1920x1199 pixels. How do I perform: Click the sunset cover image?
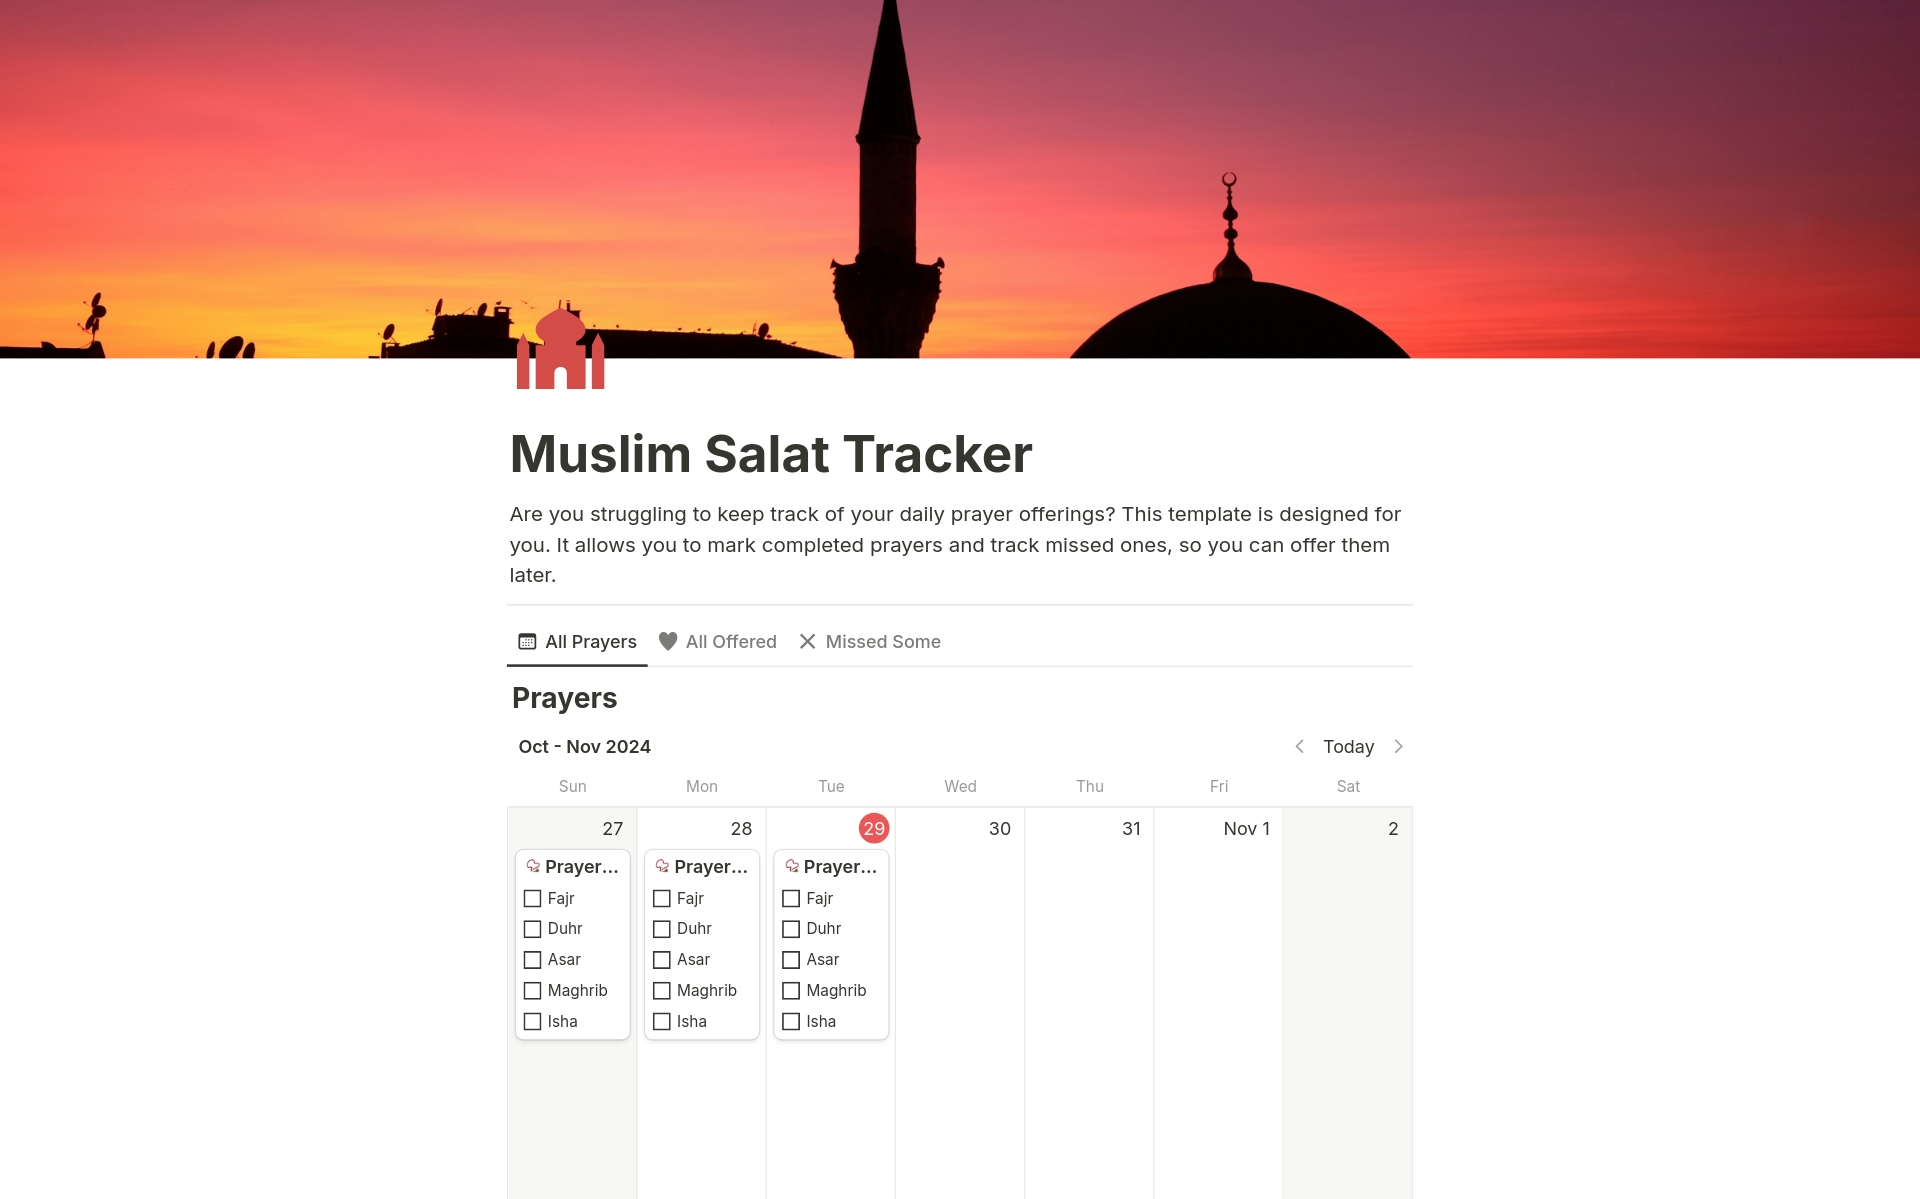pos(960,180)
